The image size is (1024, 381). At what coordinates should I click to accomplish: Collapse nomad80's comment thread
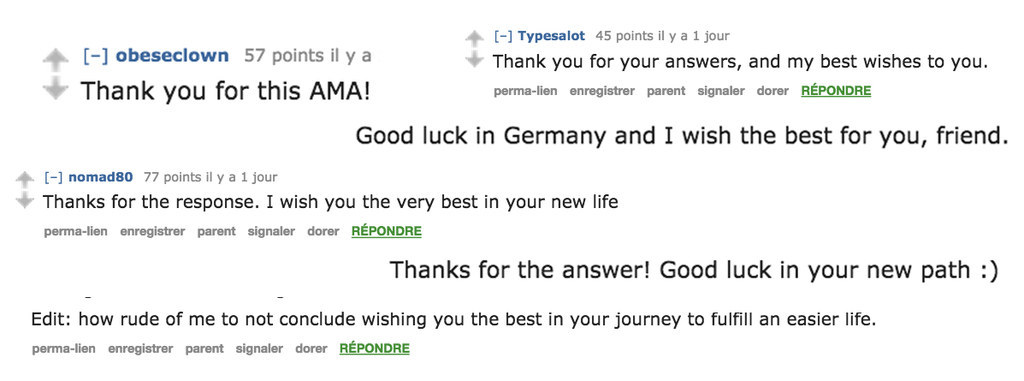54,177
